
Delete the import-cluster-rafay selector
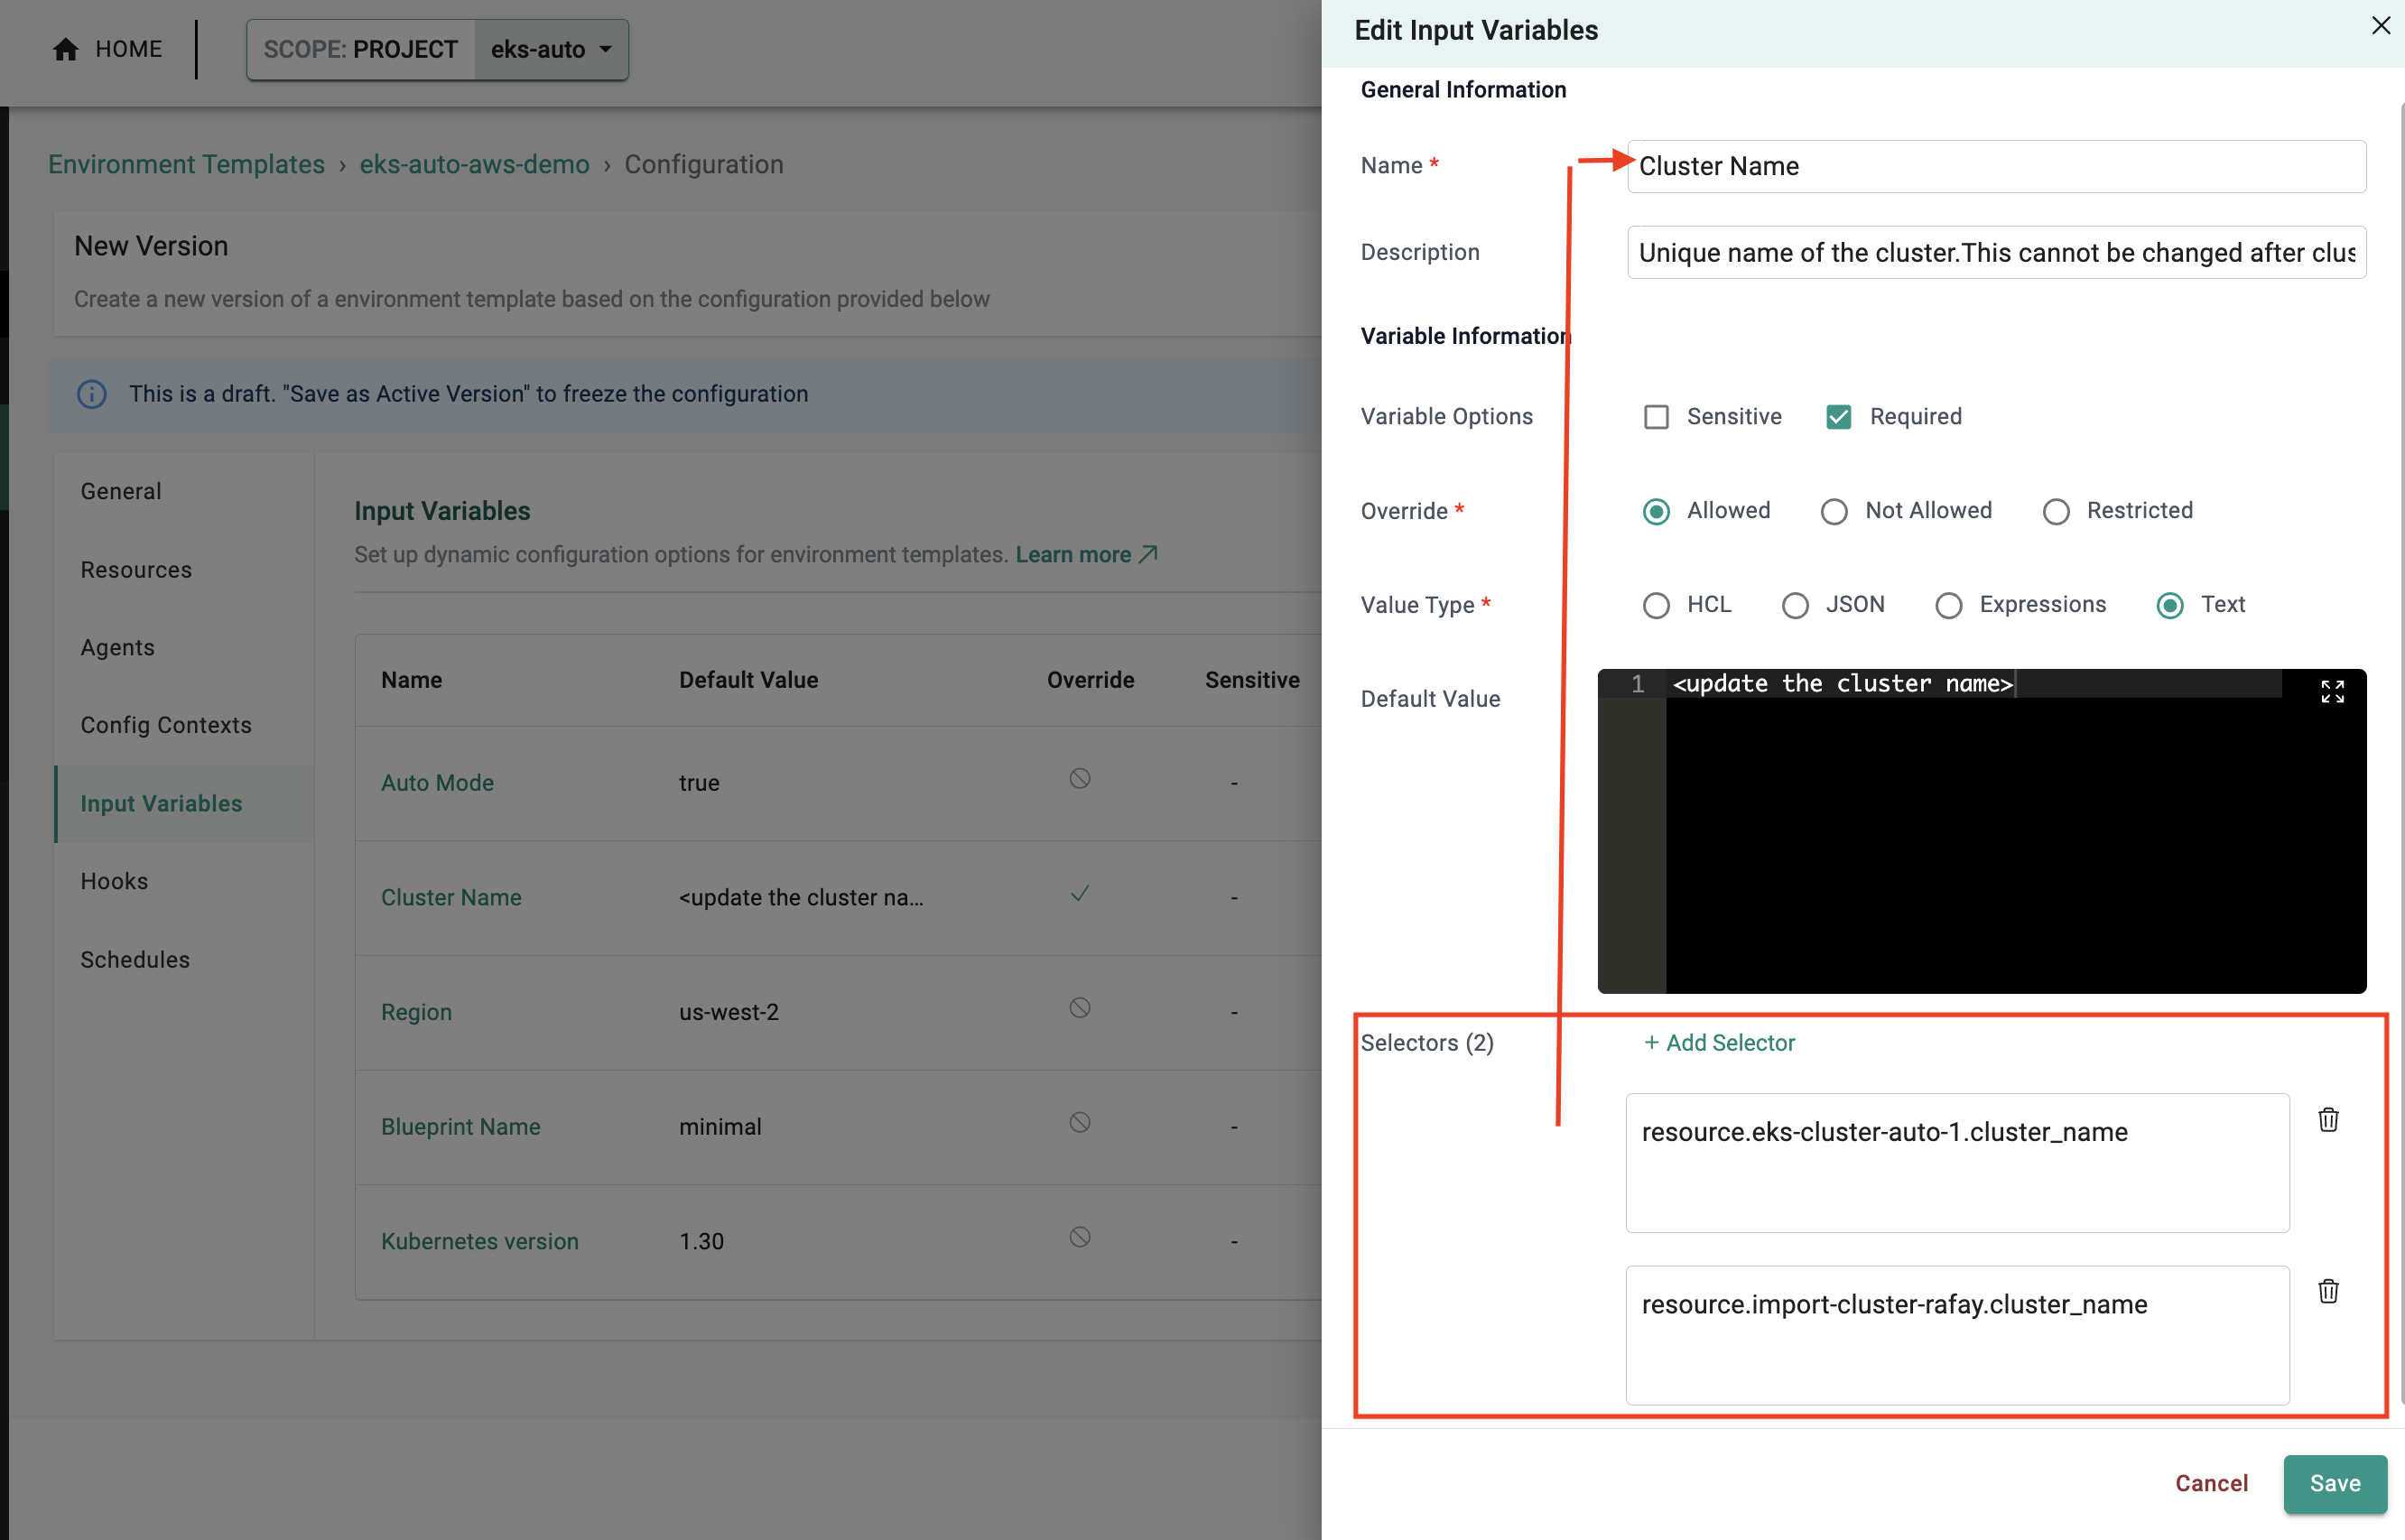coord(2328,1291)
